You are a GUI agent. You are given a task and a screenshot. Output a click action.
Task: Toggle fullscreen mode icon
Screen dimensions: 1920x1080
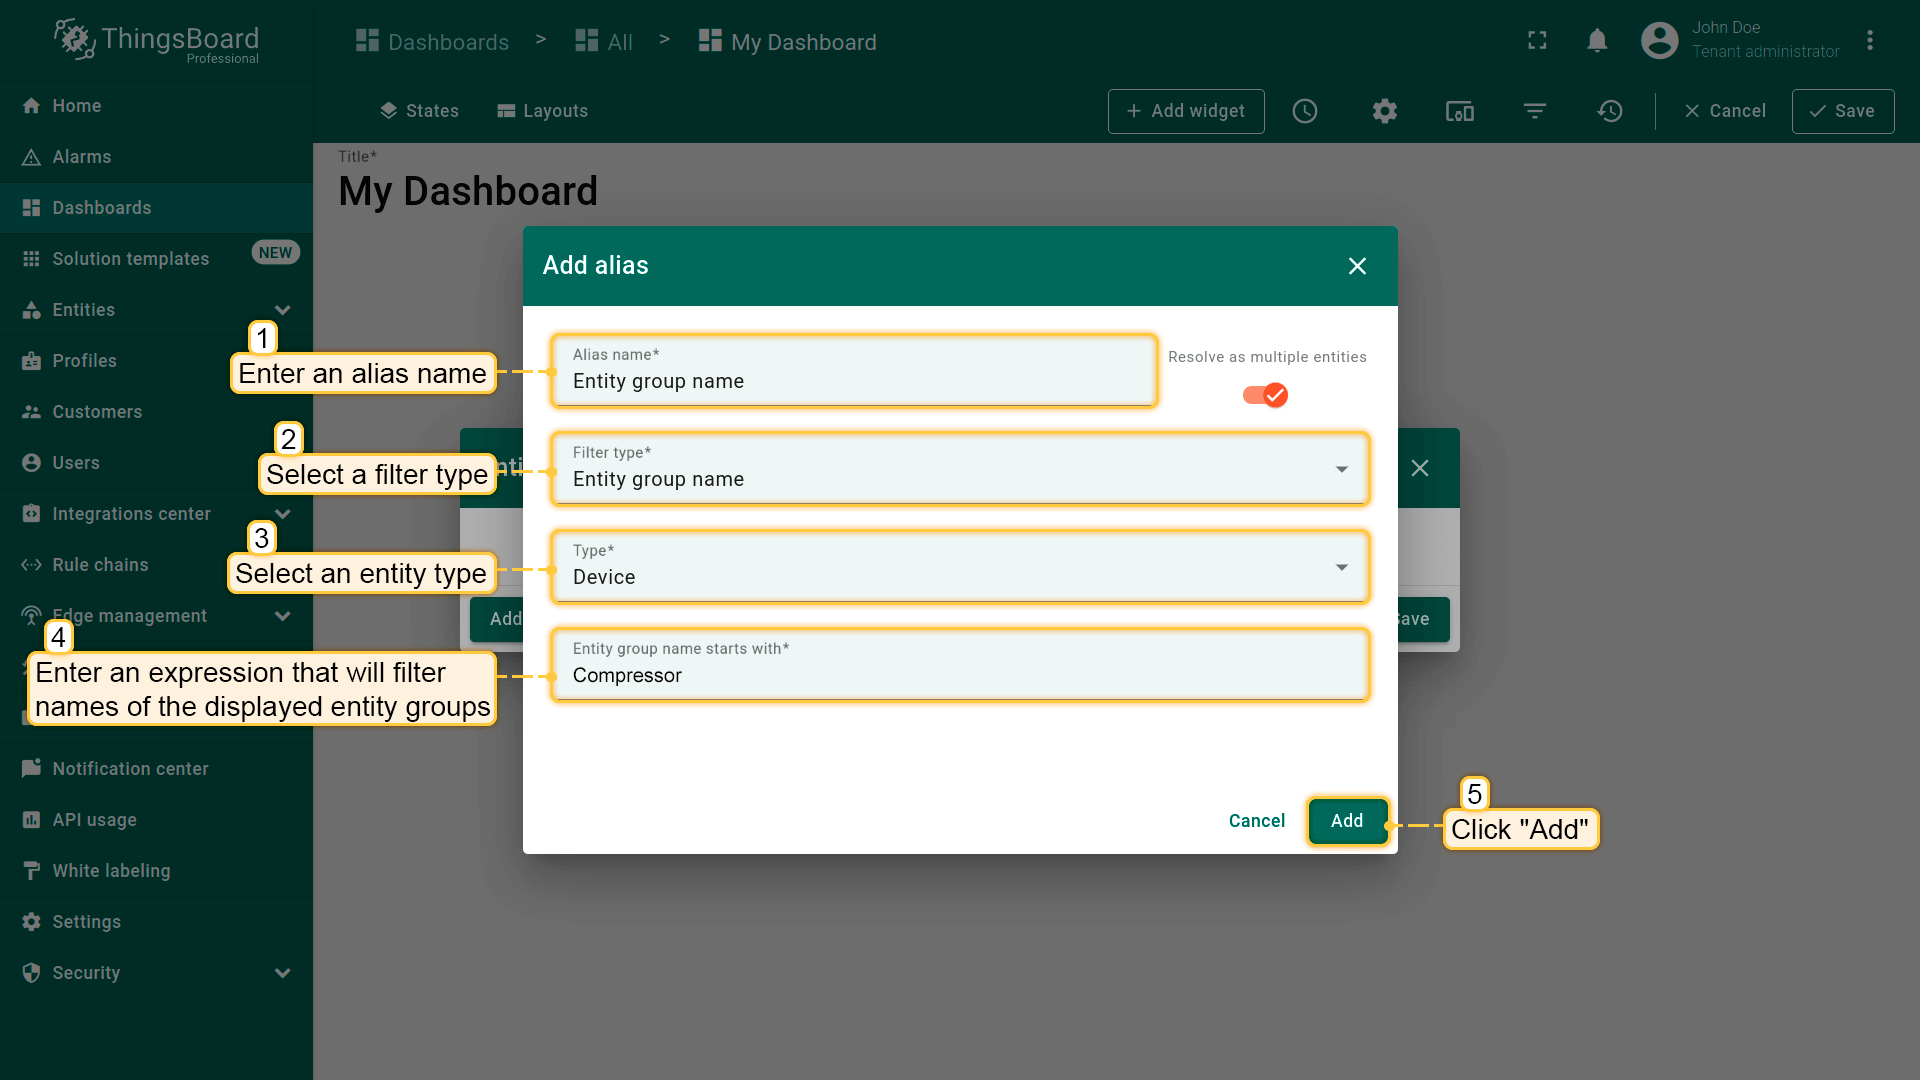click(x=1537, y=41)
